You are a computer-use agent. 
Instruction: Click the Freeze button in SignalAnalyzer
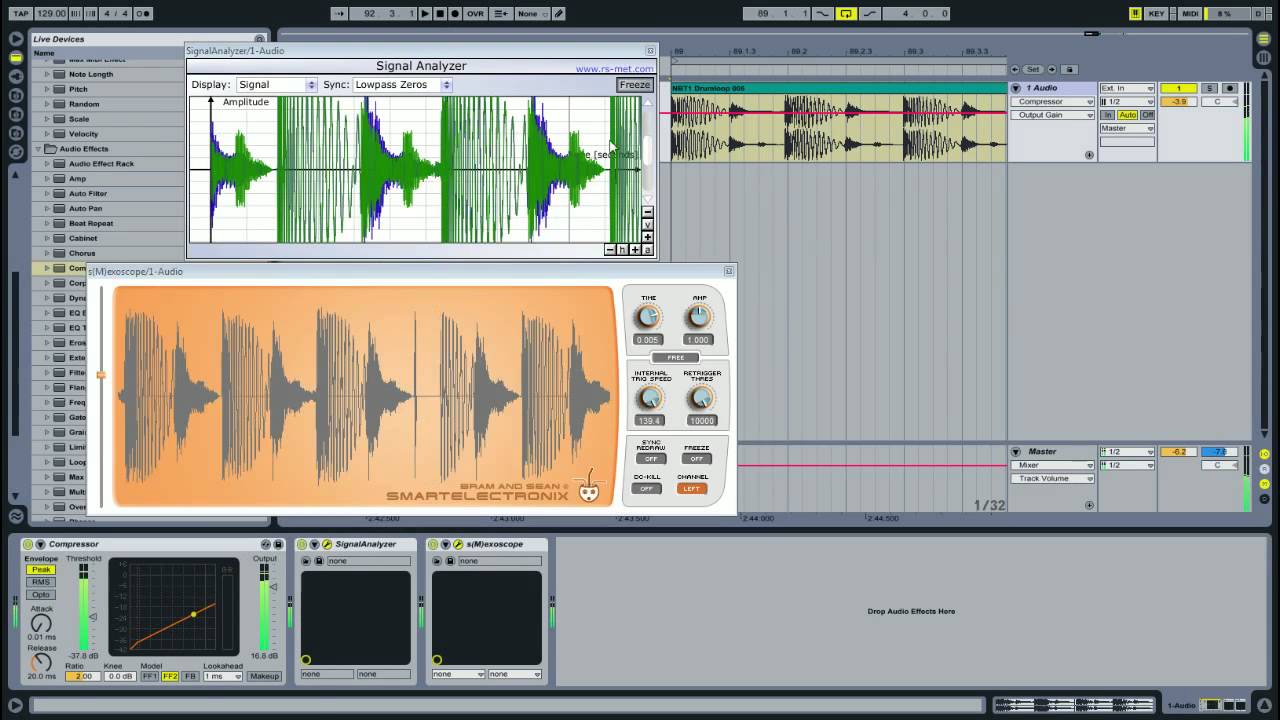click(634, 85)
